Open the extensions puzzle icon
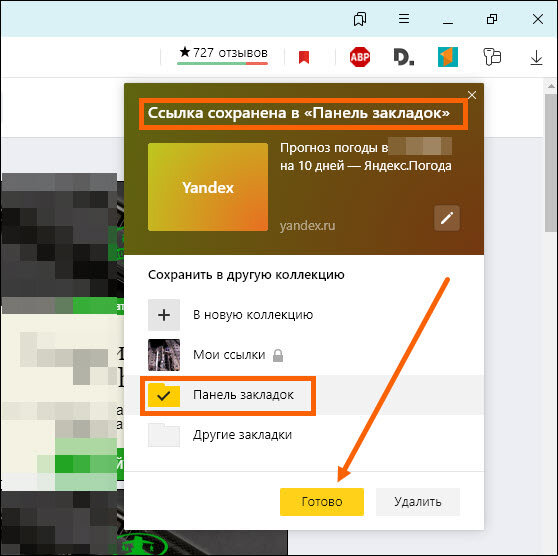The height and width of the screenshot is (556, 558). [x=492, y=57]
